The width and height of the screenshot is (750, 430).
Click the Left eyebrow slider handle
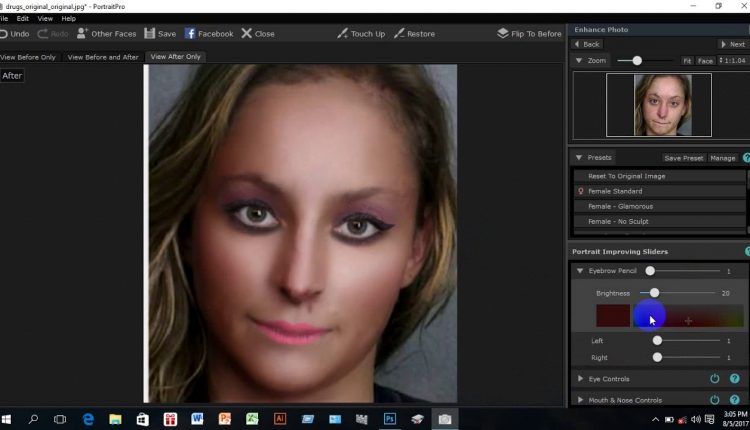[x=657, y=341]
